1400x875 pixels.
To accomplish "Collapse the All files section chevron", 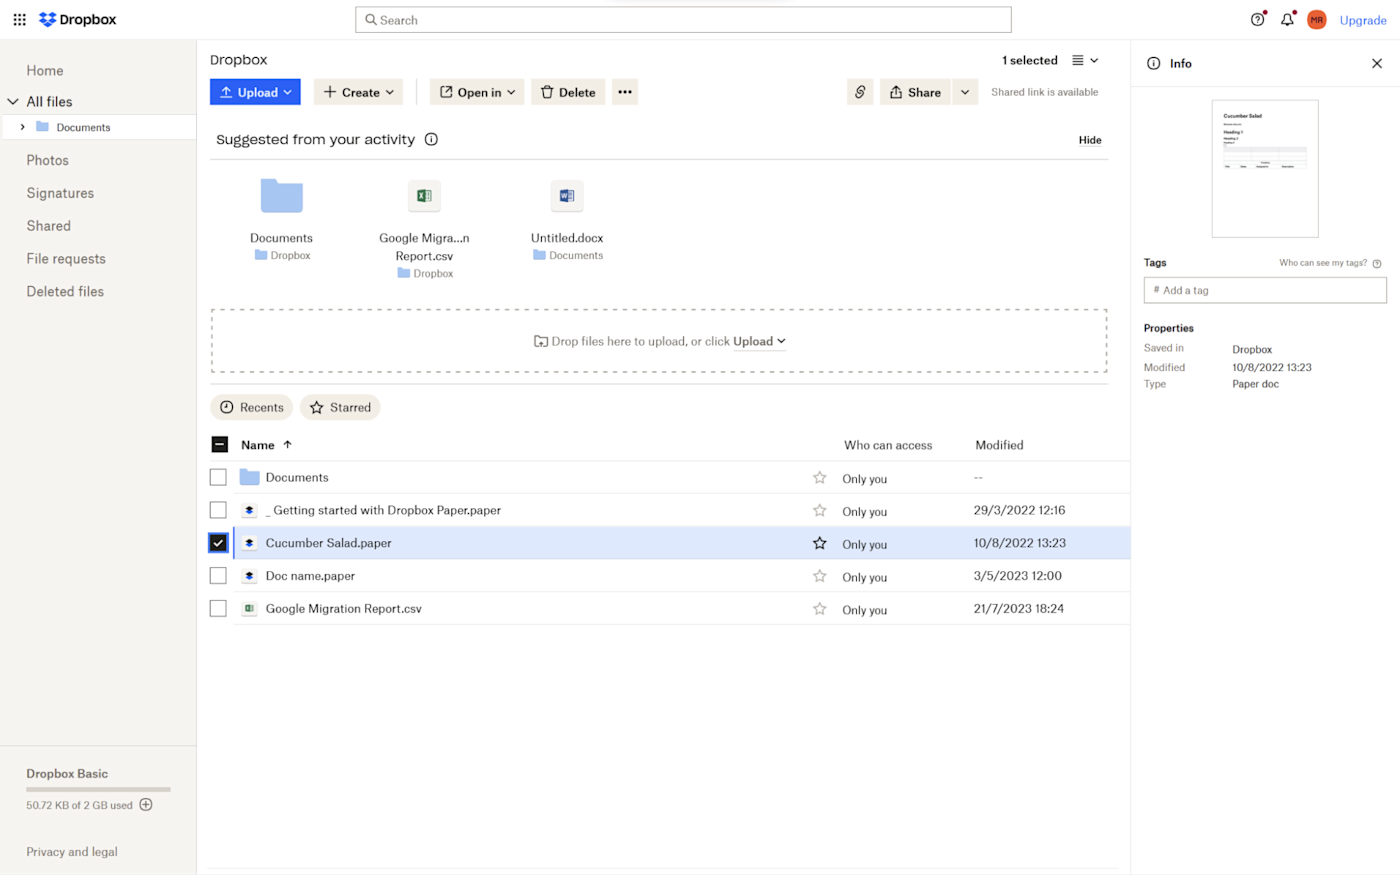I will click(x=13, y=102).
